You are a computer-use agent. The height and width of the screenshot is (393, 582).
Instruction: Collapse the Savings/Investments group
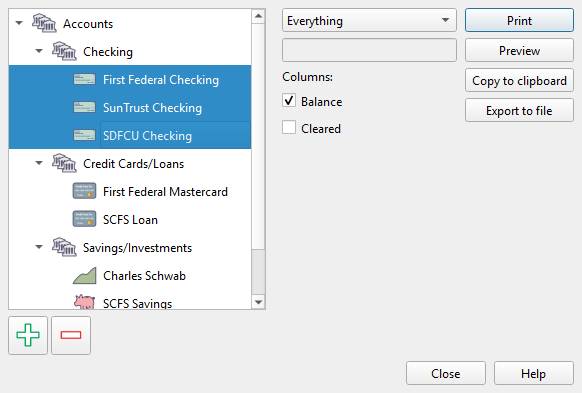coord(39,247)
